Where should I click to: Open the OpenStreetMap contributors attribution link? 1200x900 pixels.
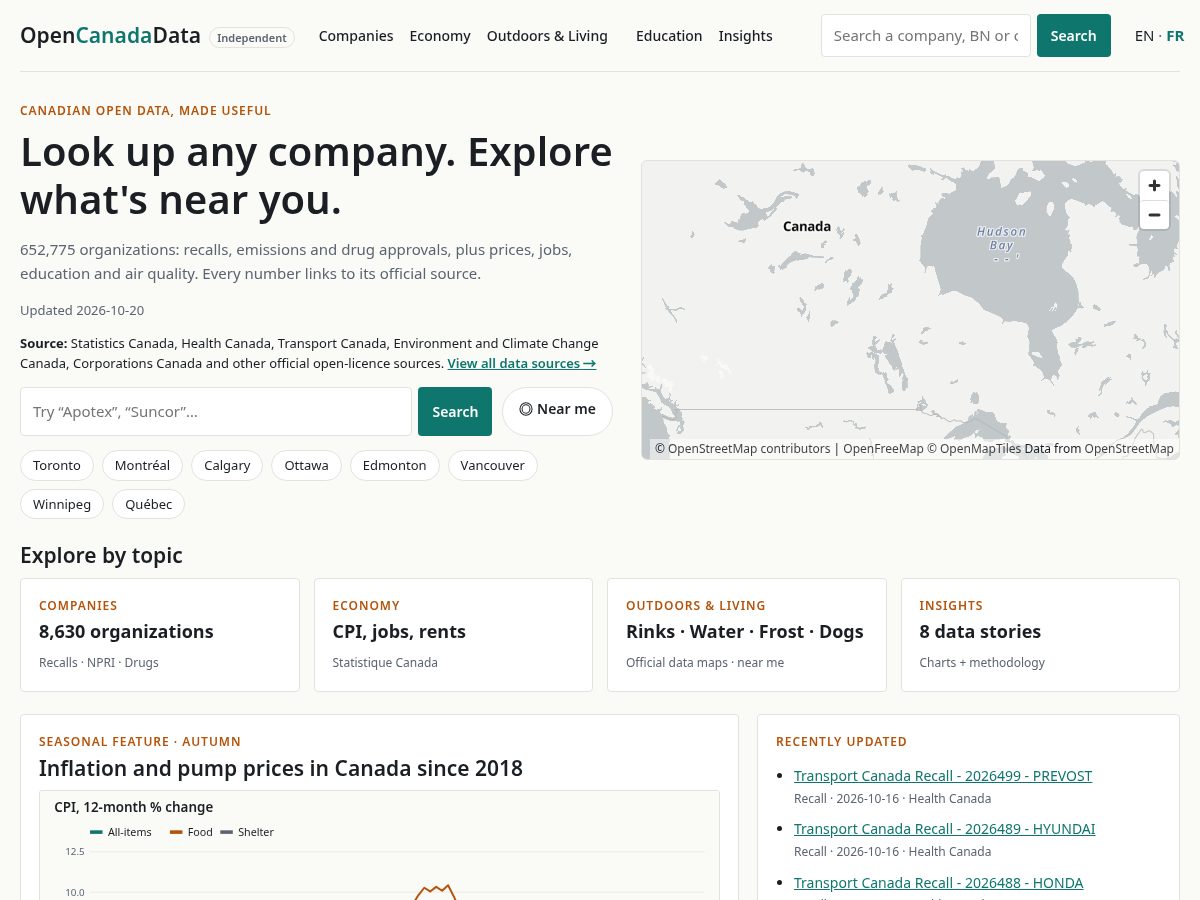coord(742,449)
